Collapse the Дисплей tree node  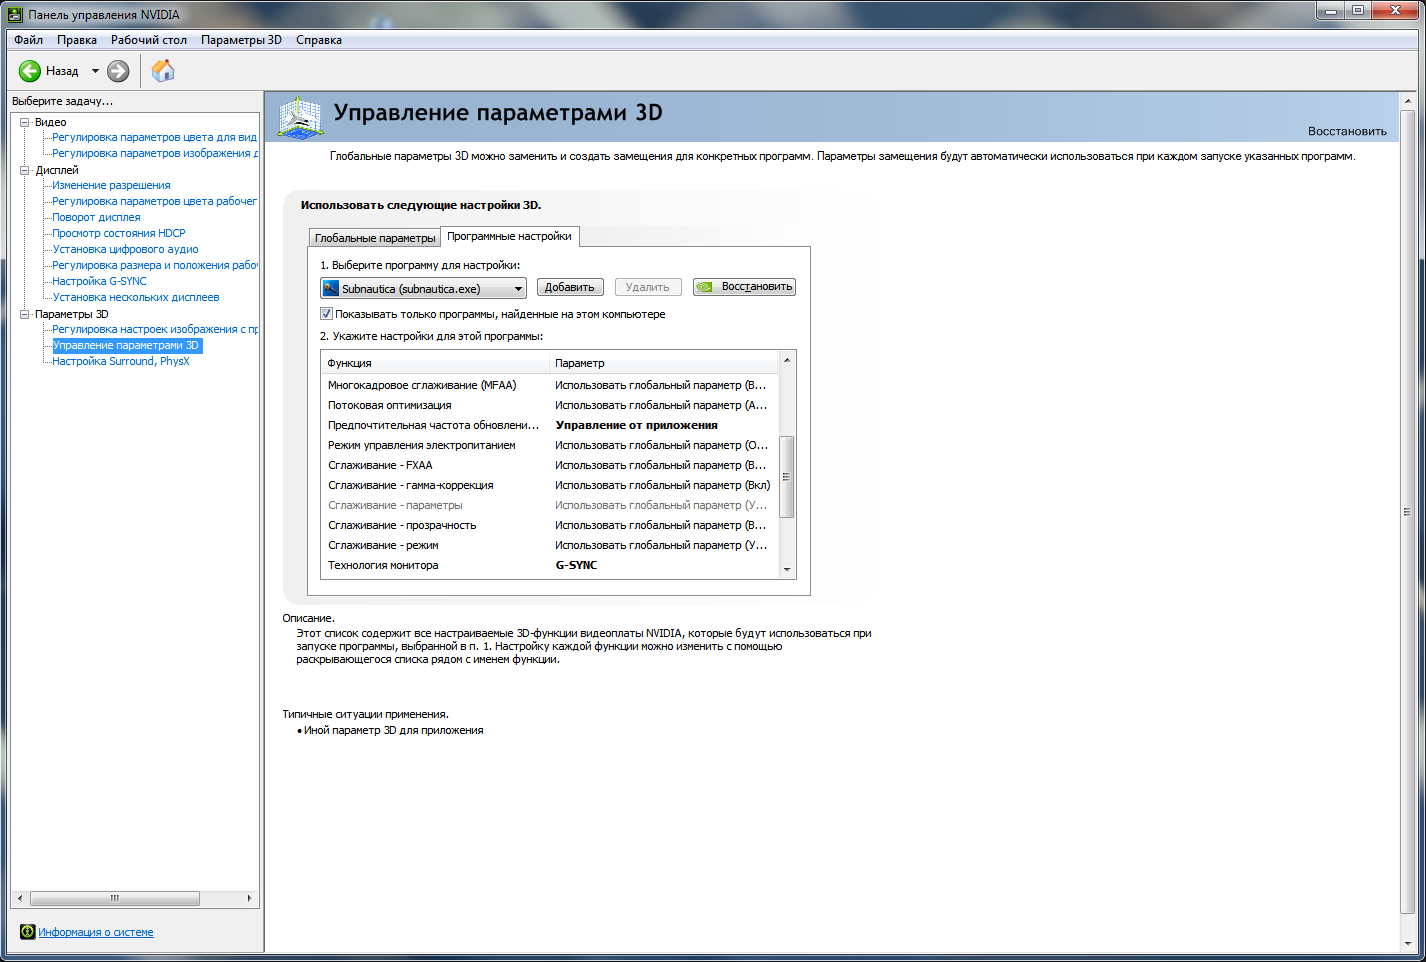point(25,170)
